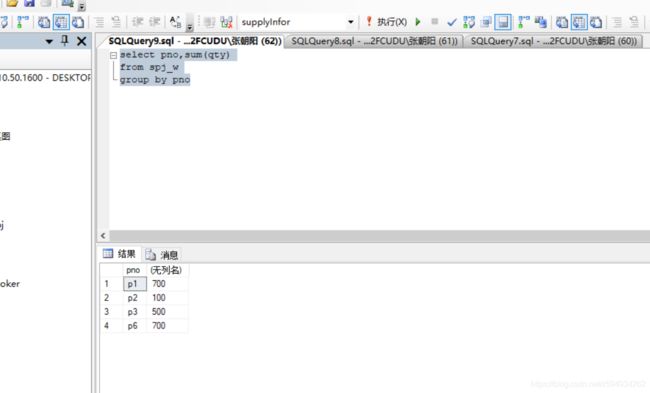Click the Parse checkmark icon

point(452,22)
